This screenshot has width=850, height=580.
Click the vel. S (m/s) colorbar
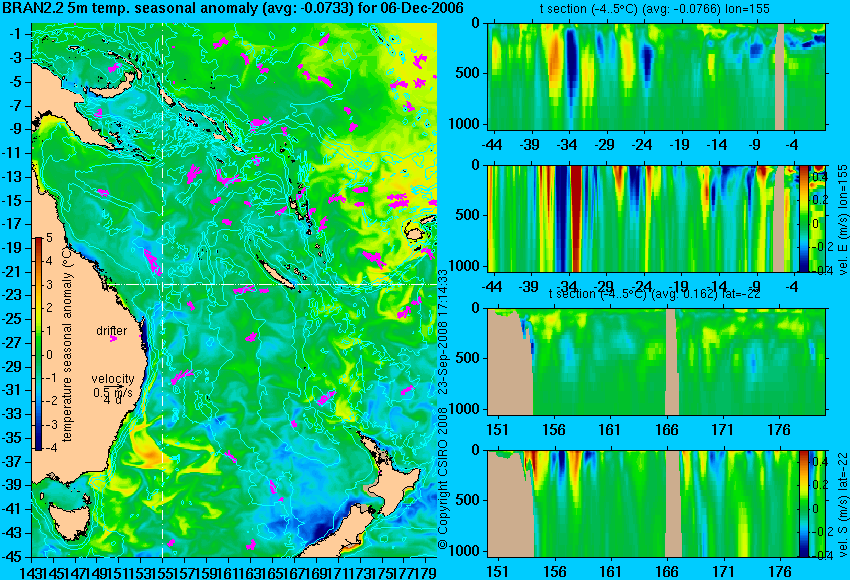(803, 503)
